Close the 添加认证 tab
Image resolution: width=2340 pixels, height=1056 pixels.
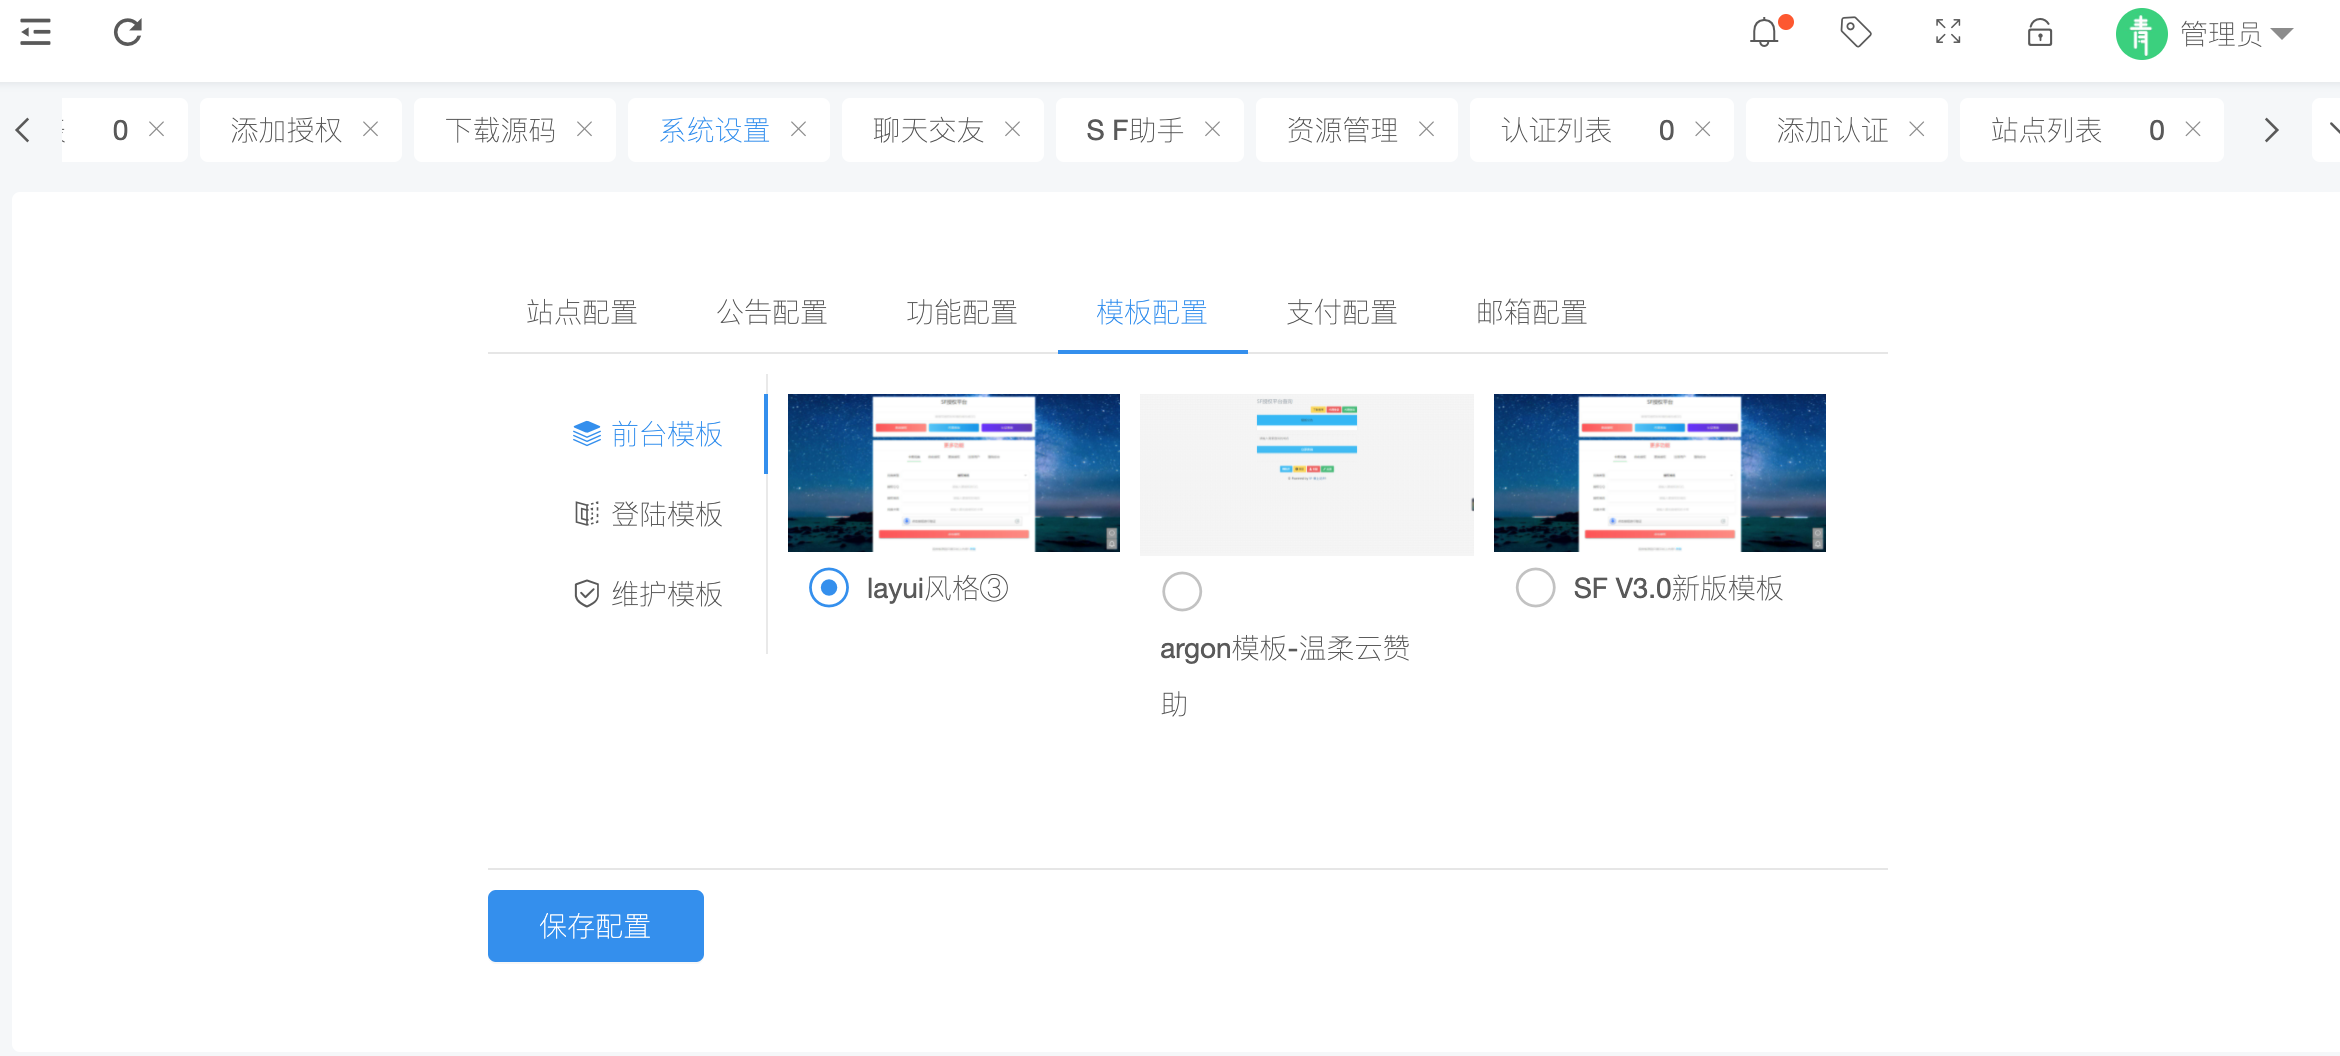point(1917,129)
